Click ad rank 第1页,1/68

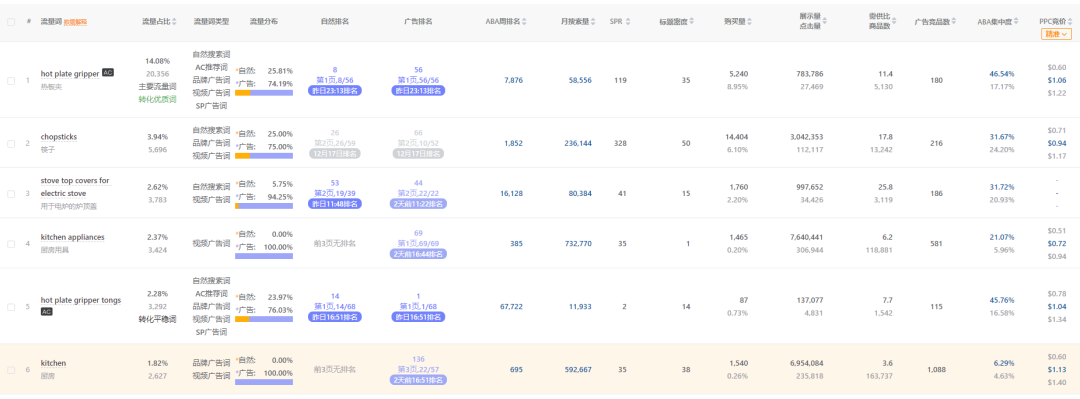pyautogui.click(x=418, y=306)
